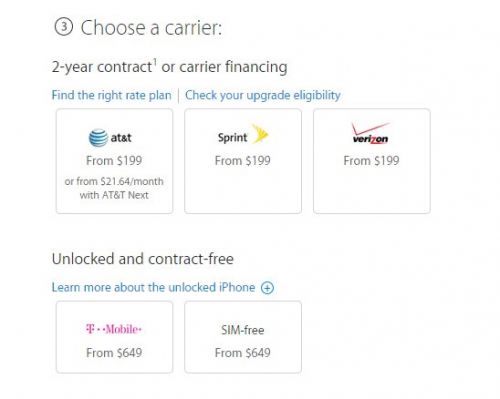Image resolution: width=500 pixels, height=399 pixels.
Task: Click the footnote 1 superscript after contract
Action: point(155,62)
